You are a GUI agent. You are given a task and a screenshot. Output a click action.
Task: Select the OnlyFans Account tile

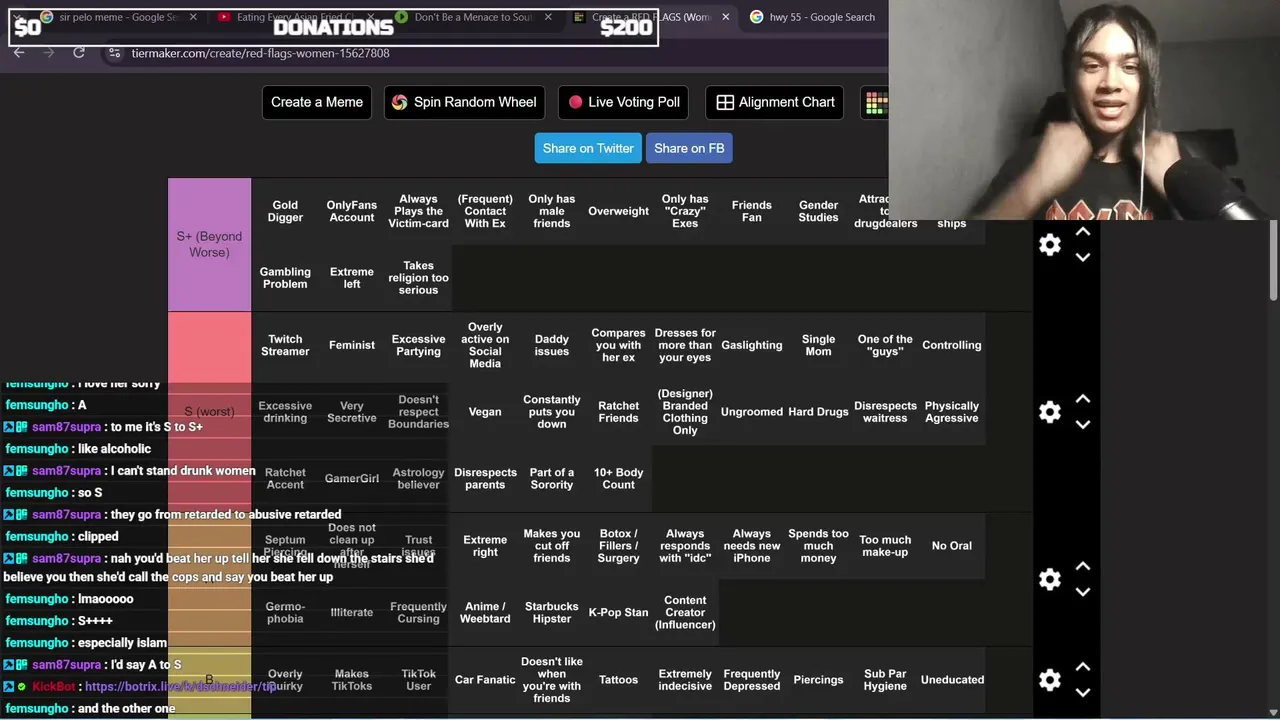click(352, 211)
